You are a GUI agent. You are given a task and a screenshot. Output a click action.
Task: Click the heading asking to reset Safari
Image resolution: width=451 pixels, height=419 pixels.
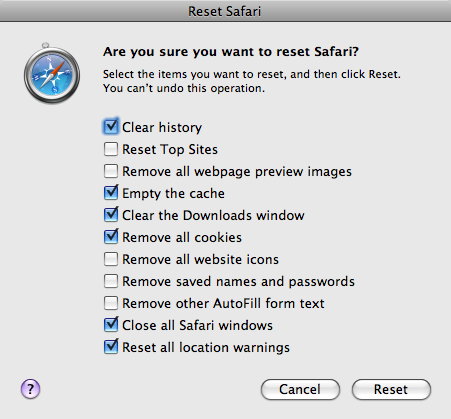click(231, 52)
